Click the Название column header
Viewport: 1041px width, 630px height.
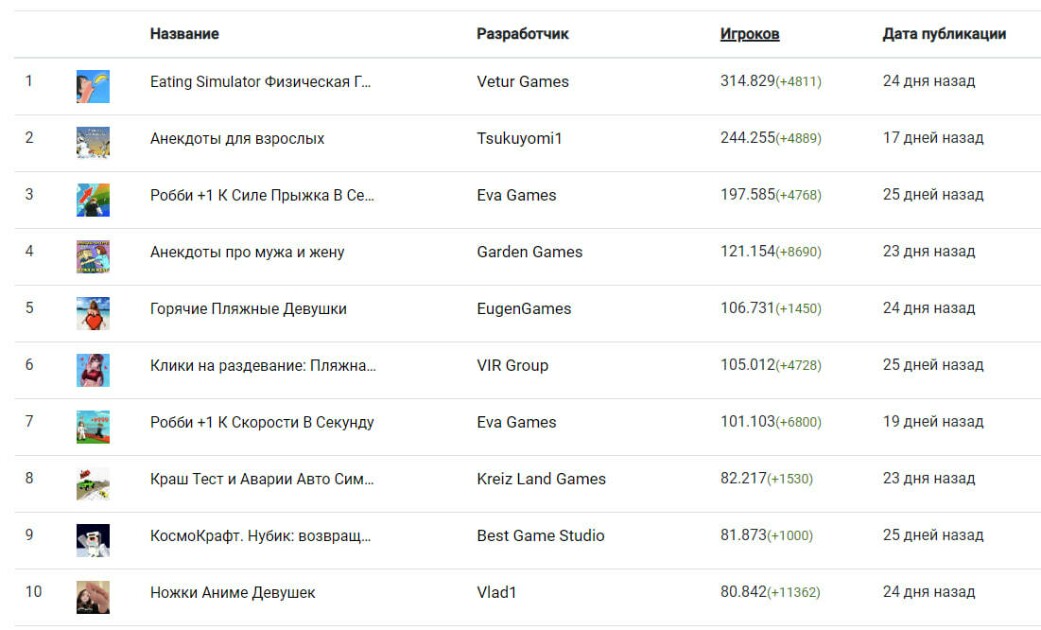click(185, 34)
